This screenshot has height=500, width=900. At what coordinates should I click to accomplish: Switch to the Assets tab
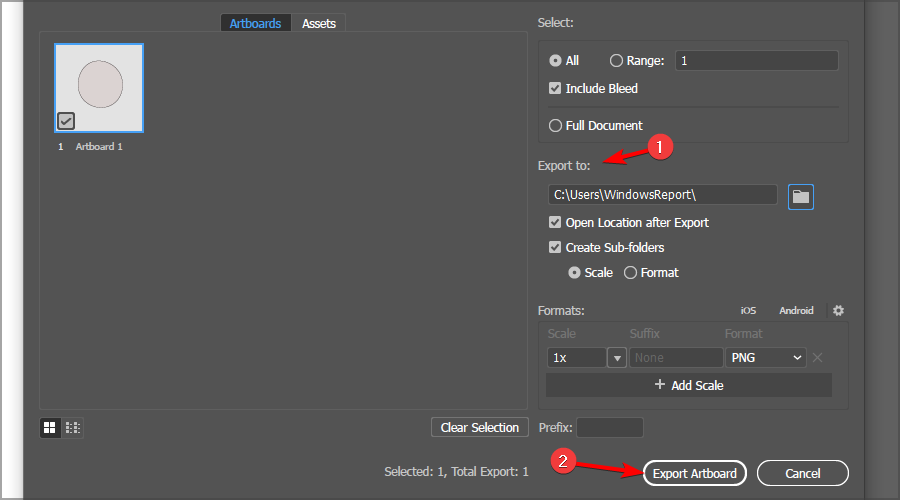click(319, 23)
